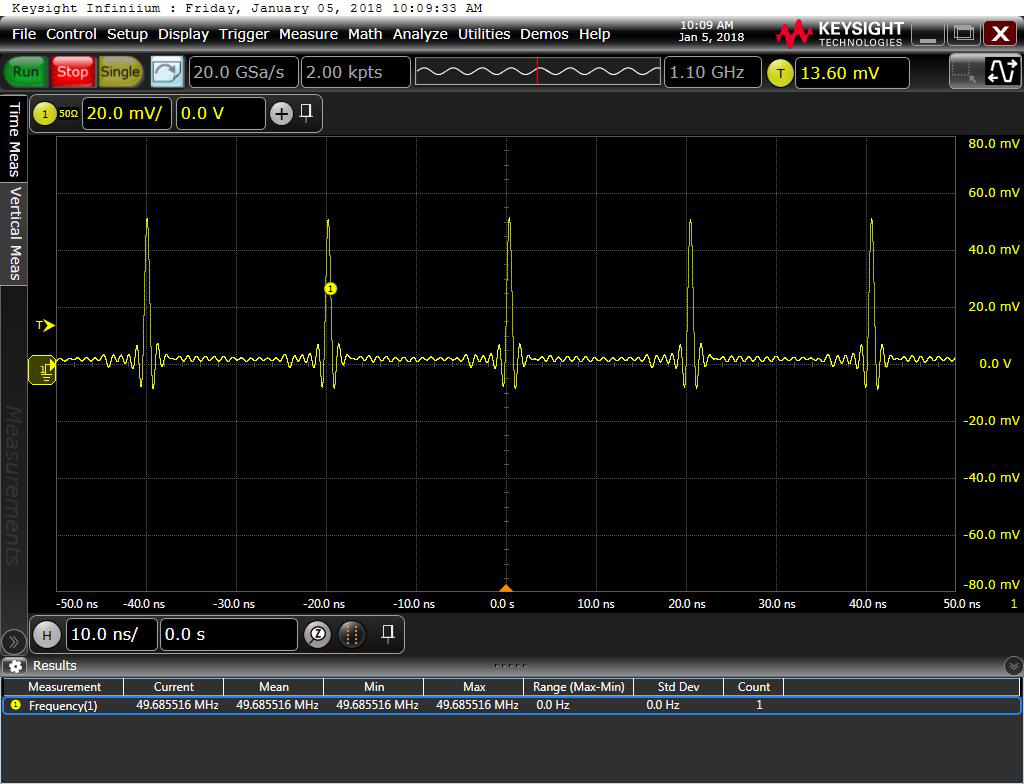Click the round H horizontal button

[46, 634]
